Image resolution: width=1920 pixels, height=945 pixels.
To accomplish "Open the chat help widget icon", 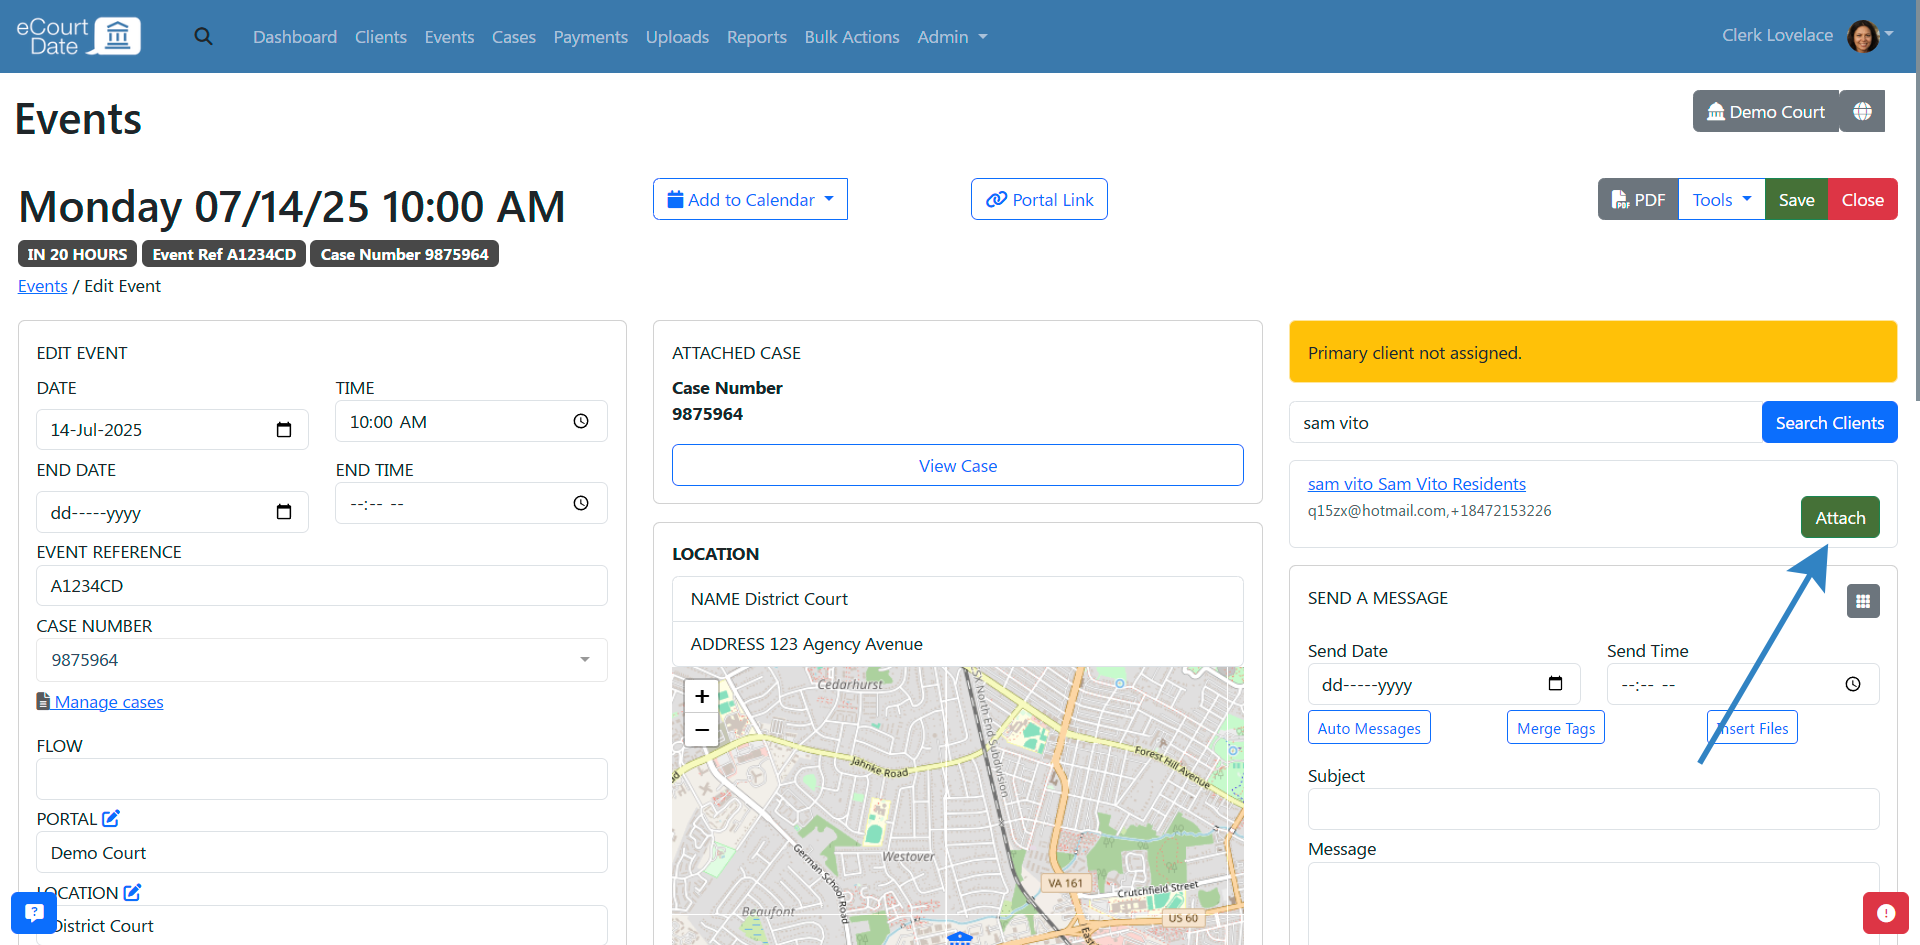I will coord(34,912).
